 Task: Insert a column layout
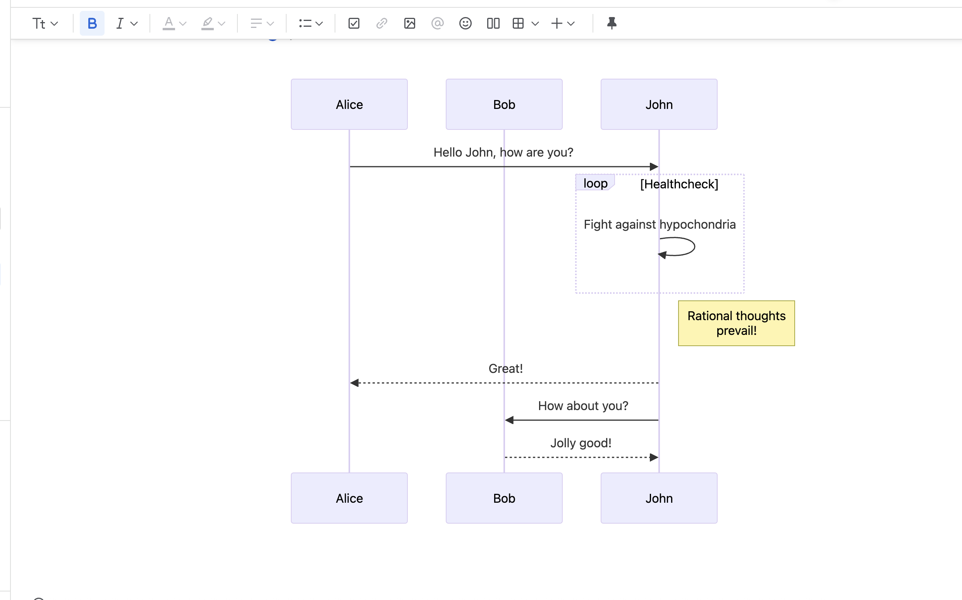[493, 23]
